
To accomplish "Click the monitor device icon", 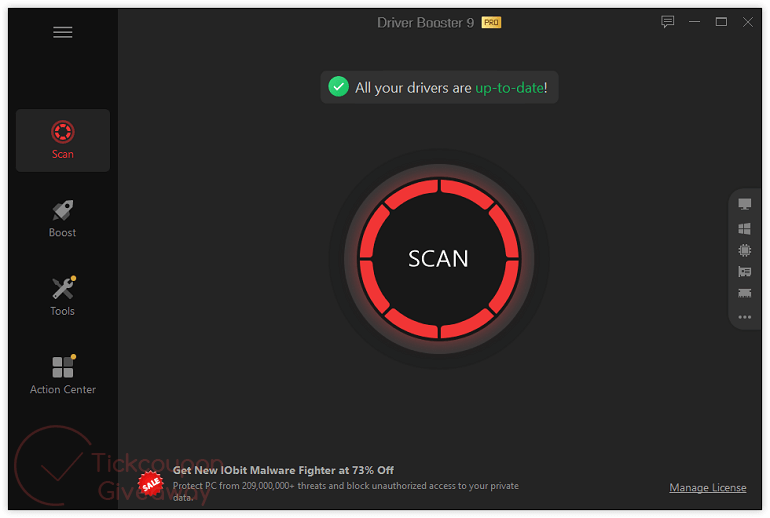I will [x=744, y=204].
